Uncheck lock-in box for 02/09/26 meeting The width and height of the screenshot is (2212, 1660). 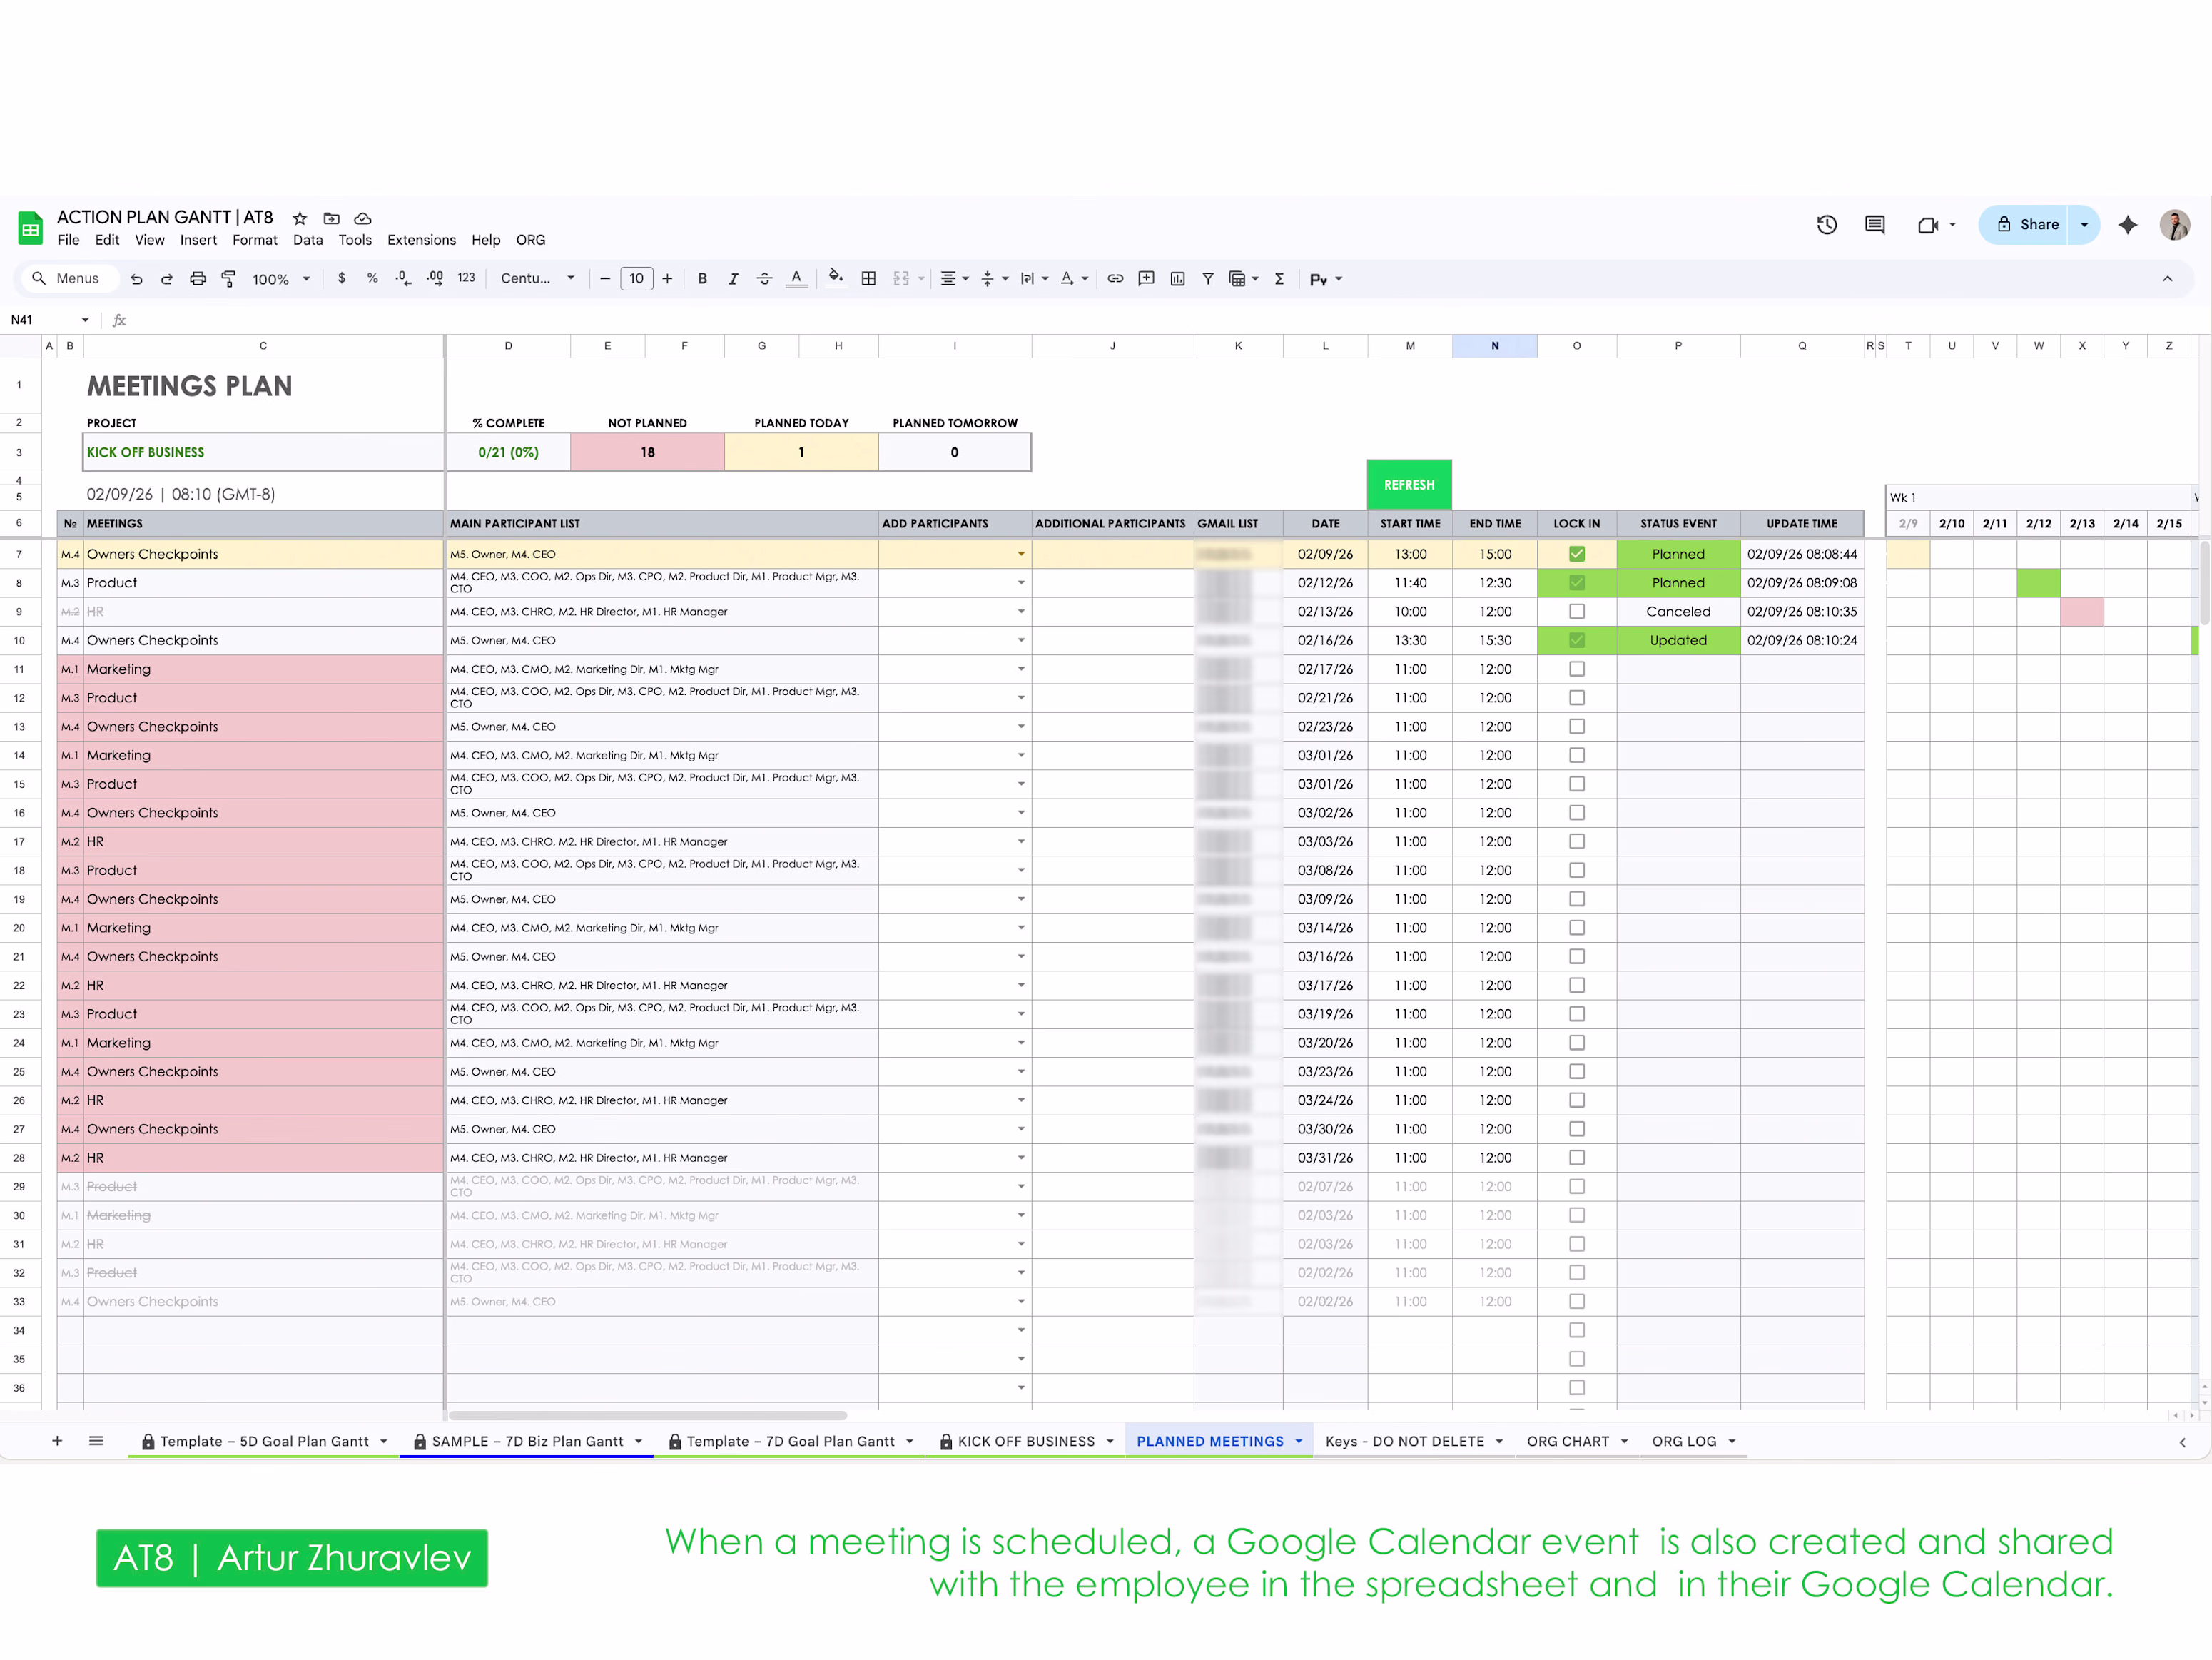pos(1576,554)
